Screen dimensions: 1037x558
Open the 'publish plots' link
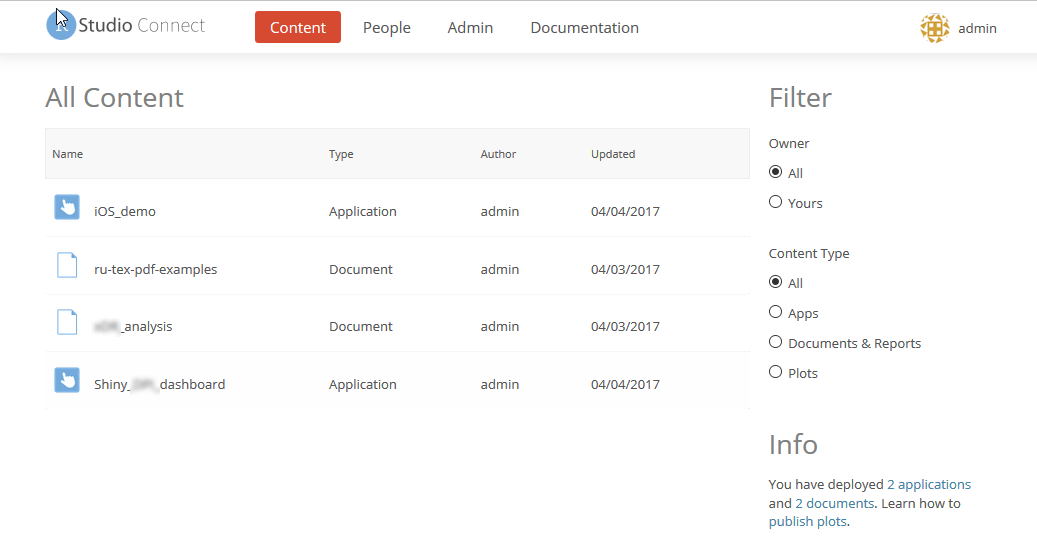tap(808, 521)
